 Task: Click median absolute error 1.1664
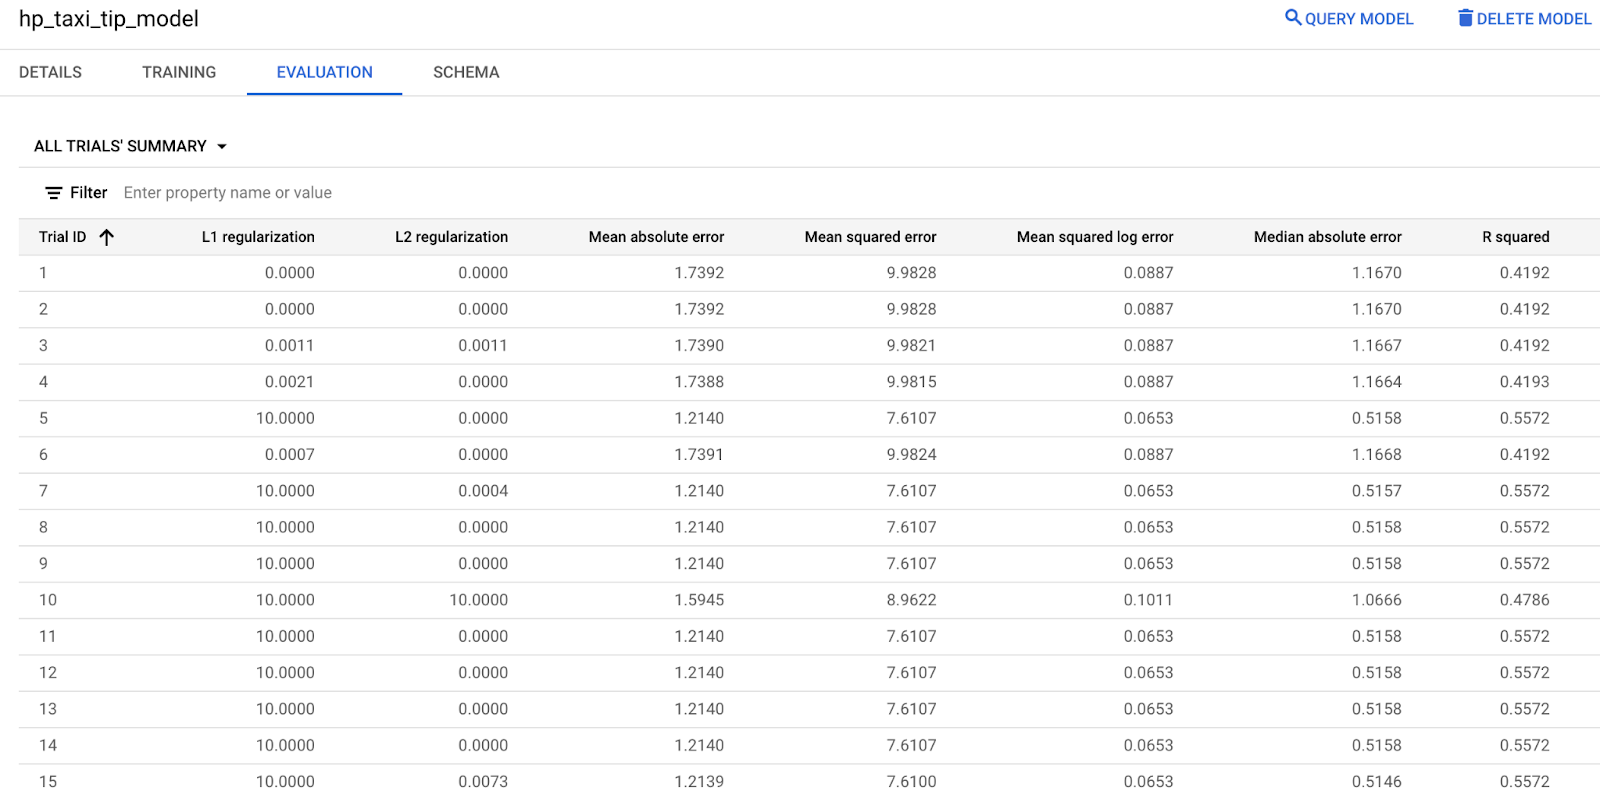coord(1377,382)
